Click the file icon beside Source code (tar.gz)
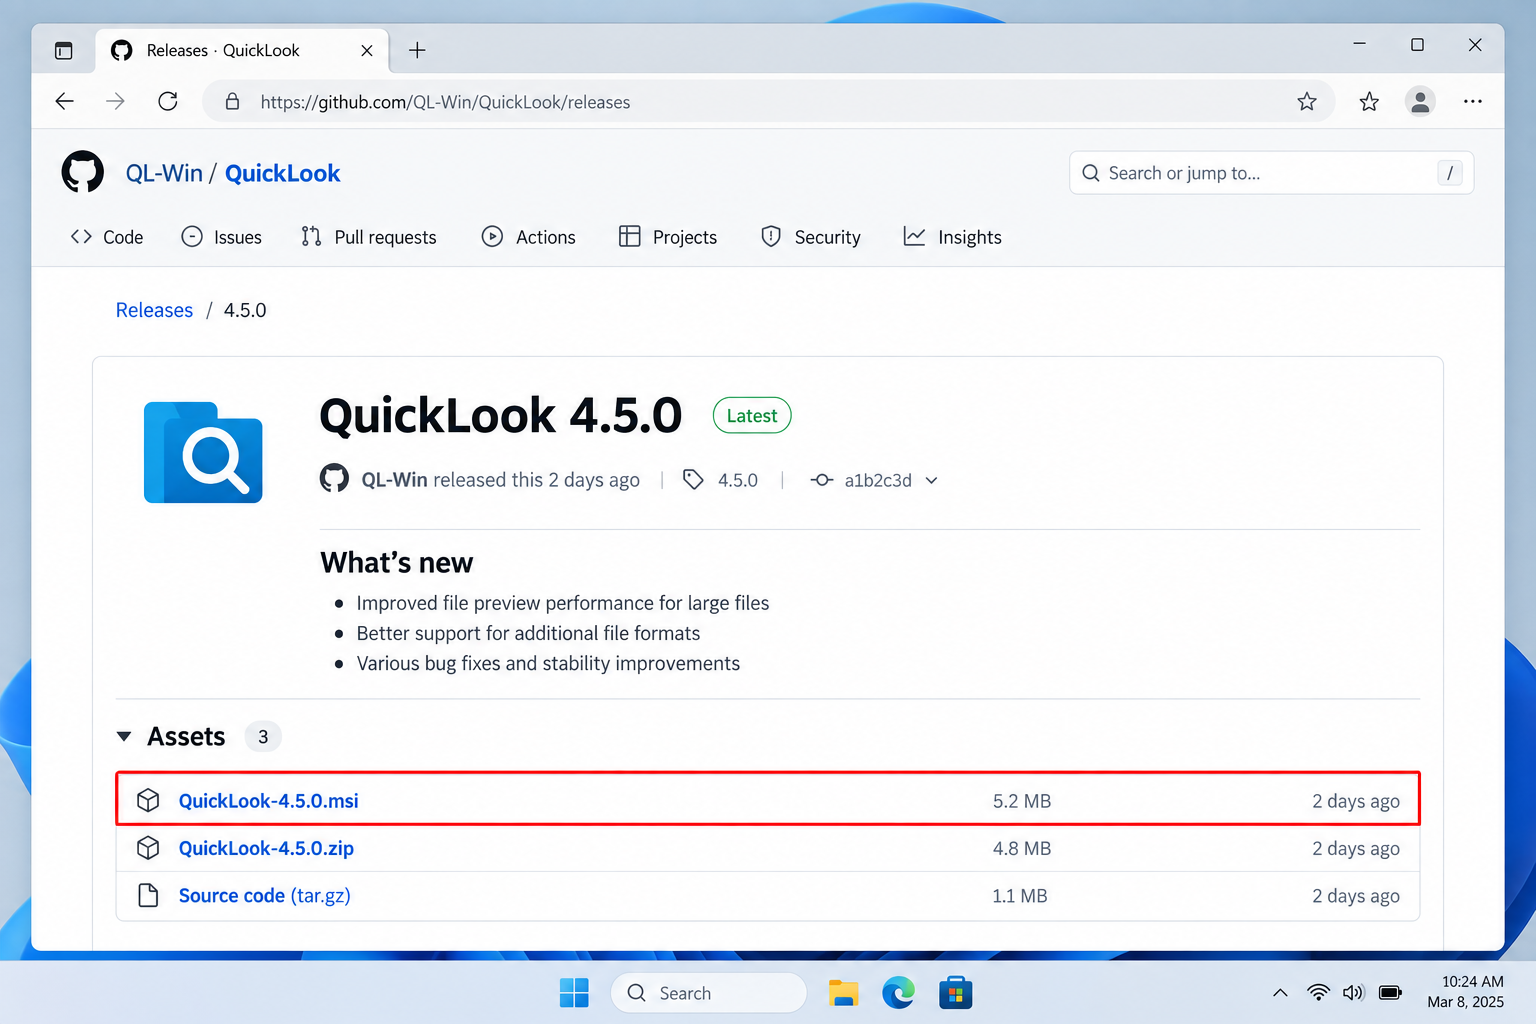1536x1024 pixels. pos(148,895)
